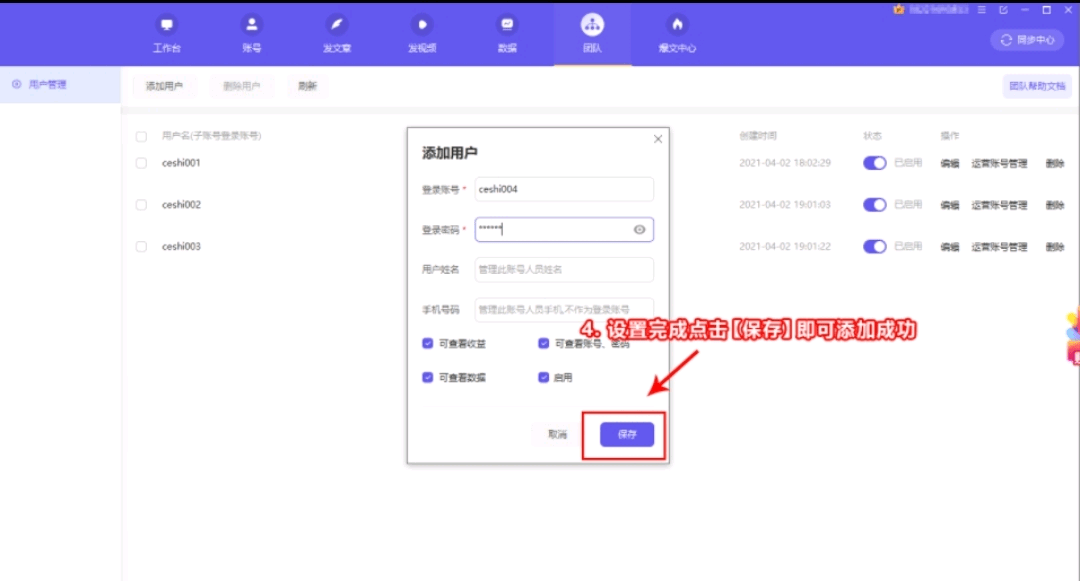
Task: Open the 工作台 workbench icon
Action: pos(167,25)
